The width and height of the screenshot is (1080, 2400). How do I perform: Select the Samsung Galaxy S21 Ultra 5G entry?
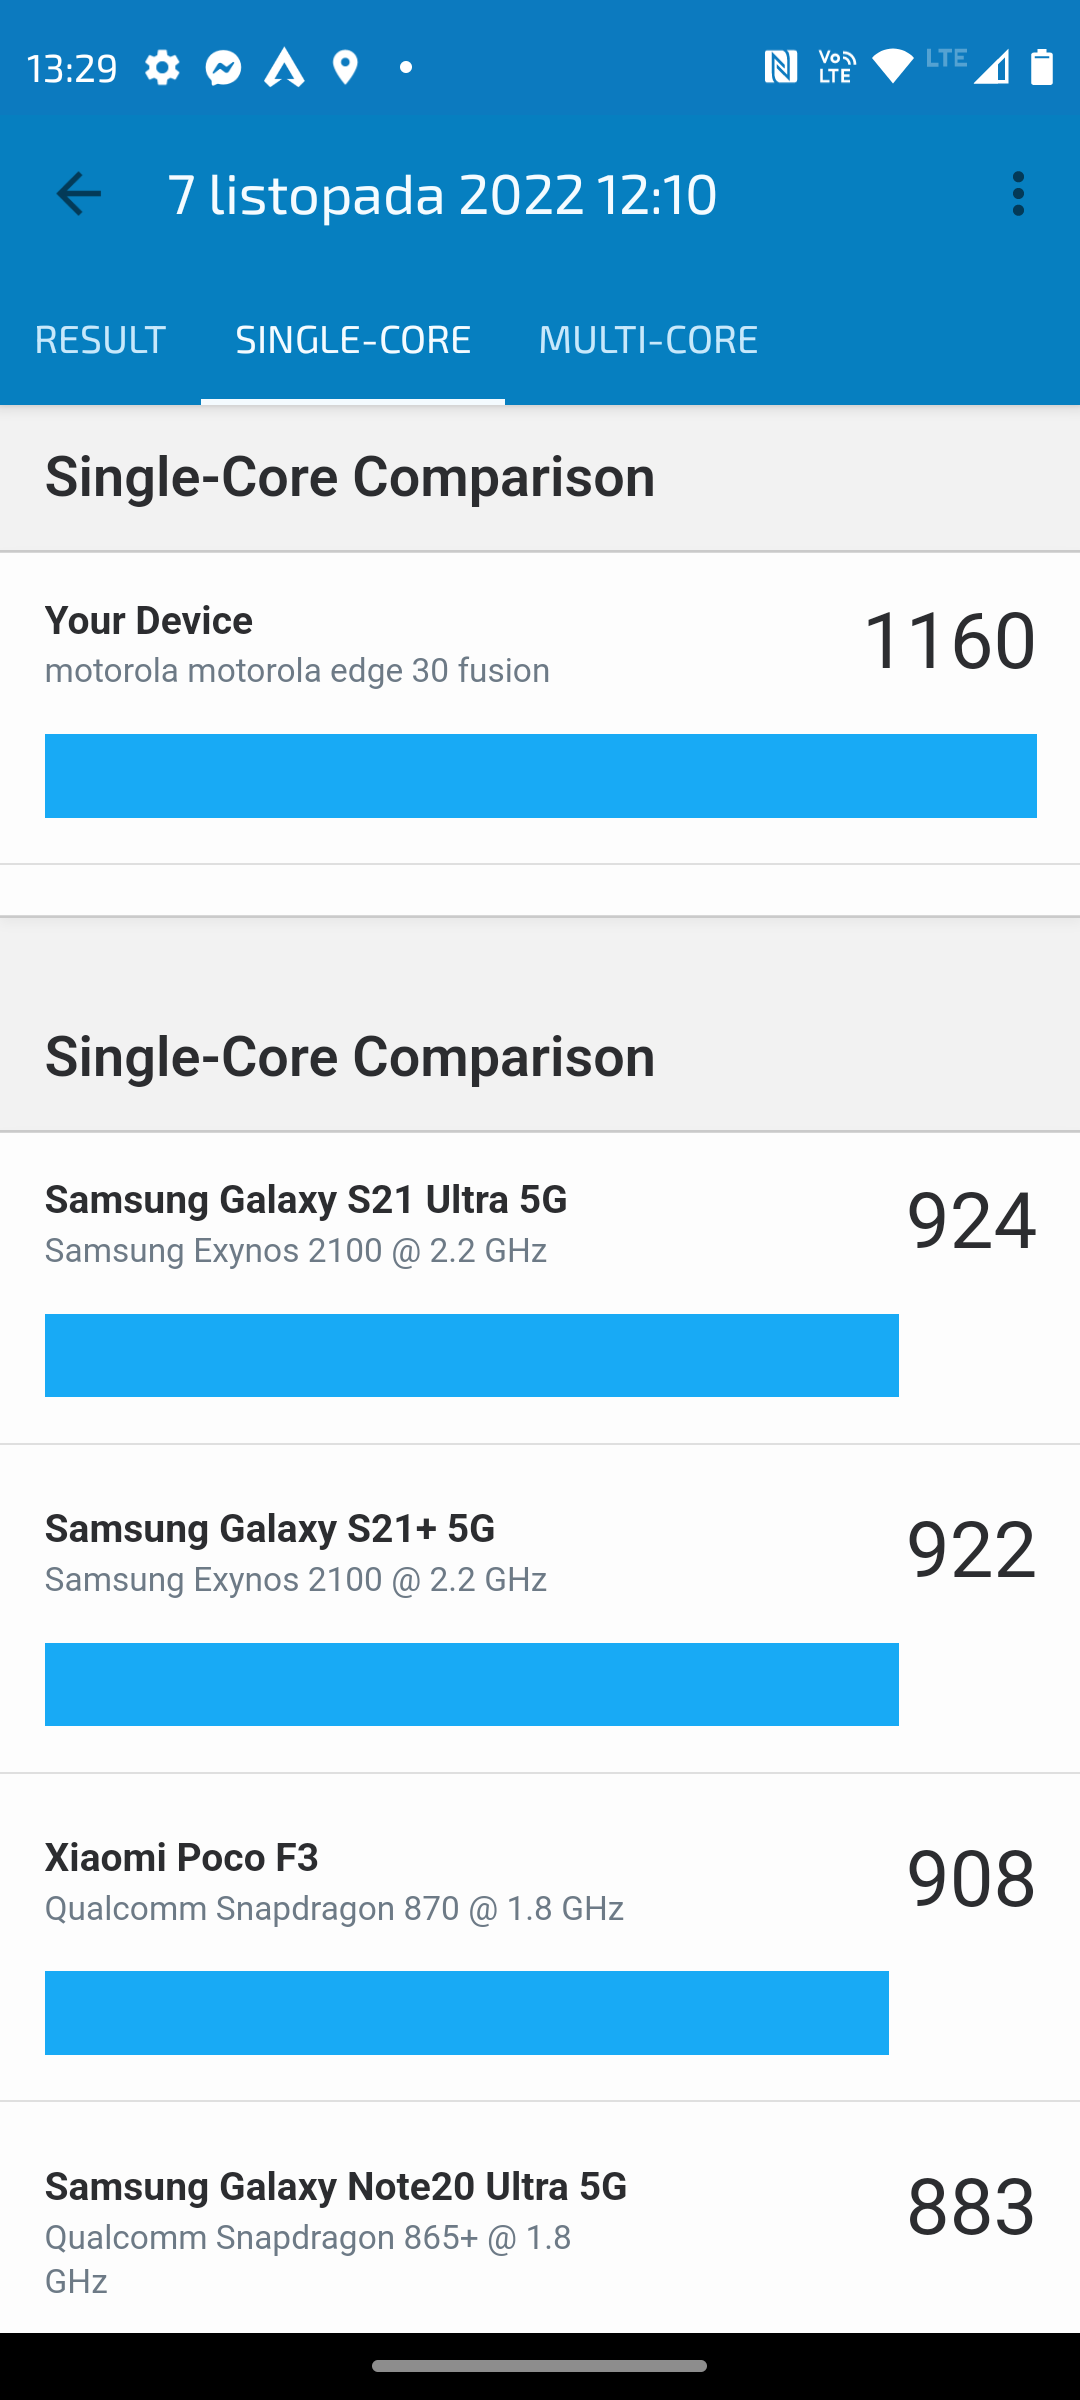tap(540, 1288)
